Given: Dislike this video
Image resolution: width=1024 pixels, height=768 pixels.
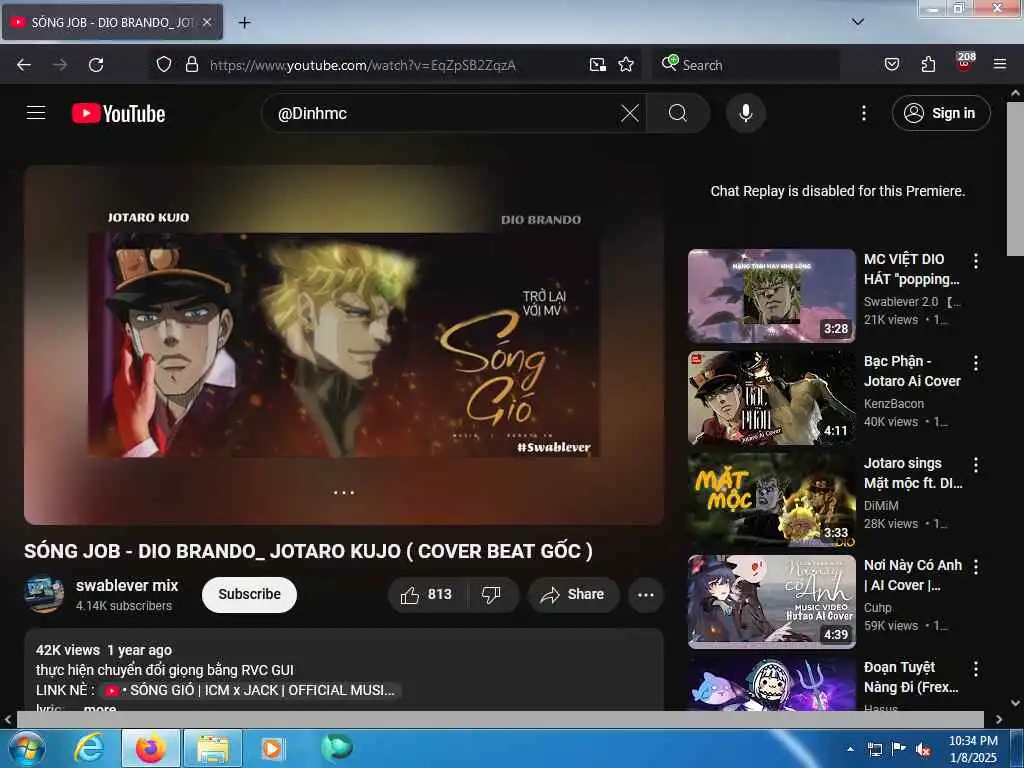Looking at the screenshot, I should click(x=491, y=594).
